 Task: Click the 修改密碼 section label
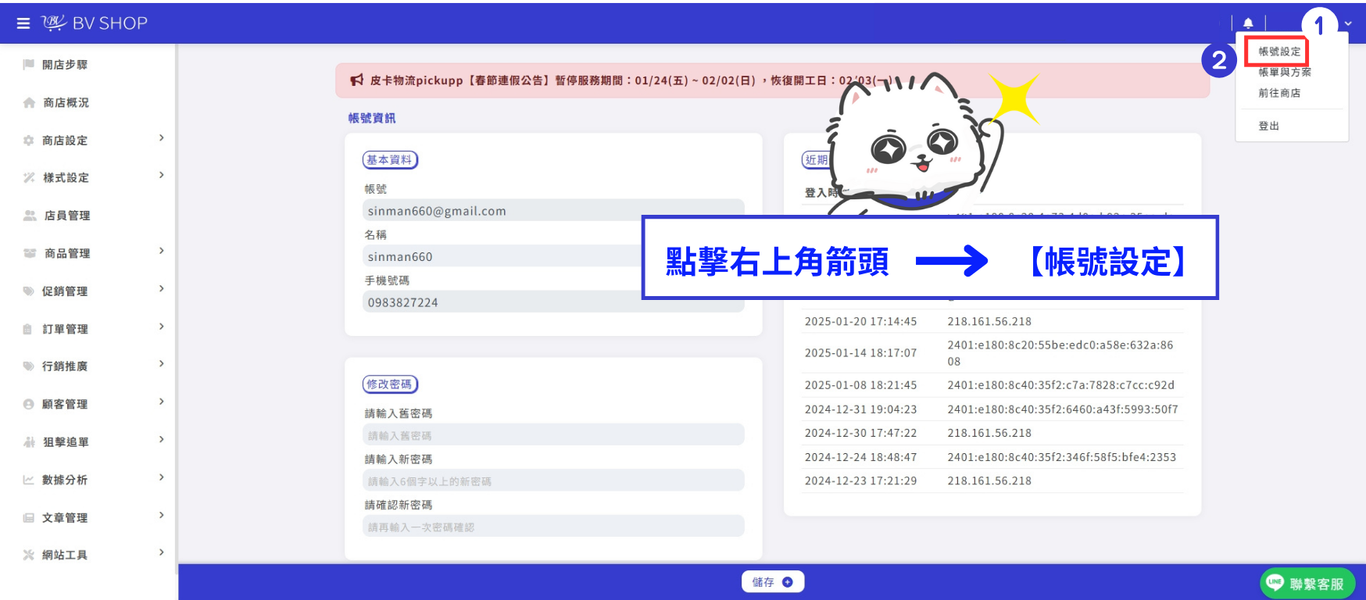[390, 384]
